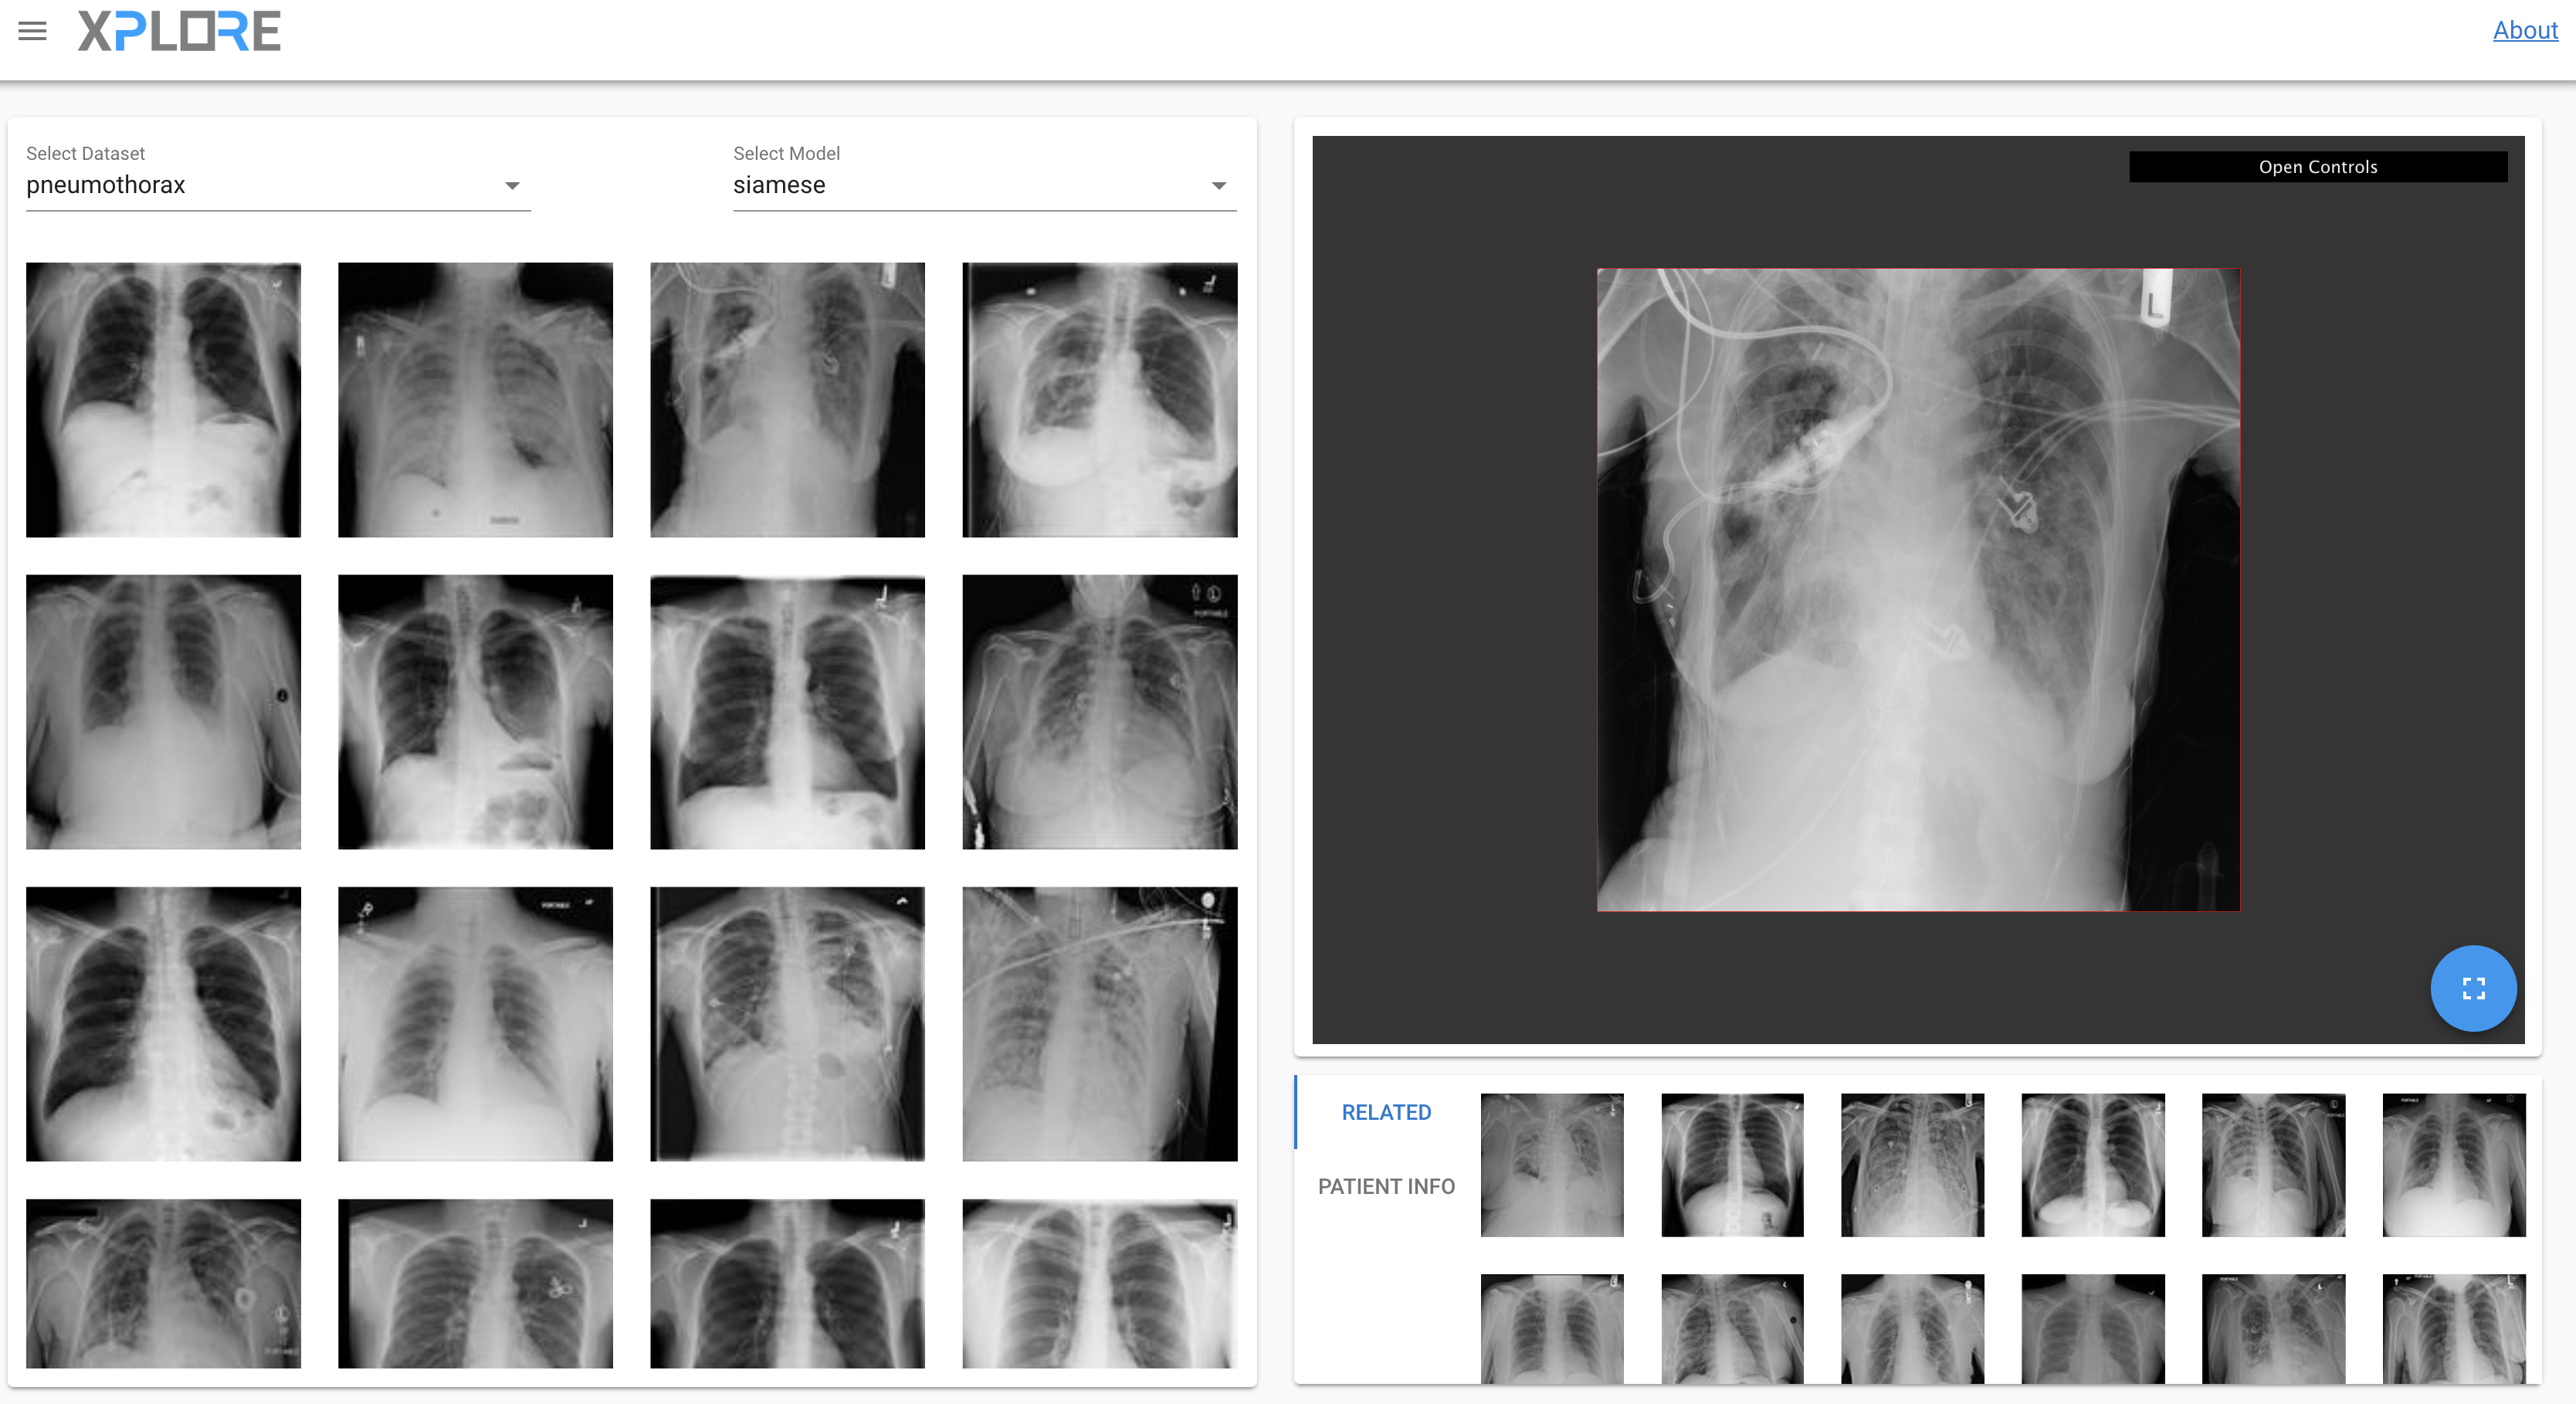The height and width of the screenshot is (1404, 2576).
Task: Click the XPLORE logo
Action: tap(179, 31)
